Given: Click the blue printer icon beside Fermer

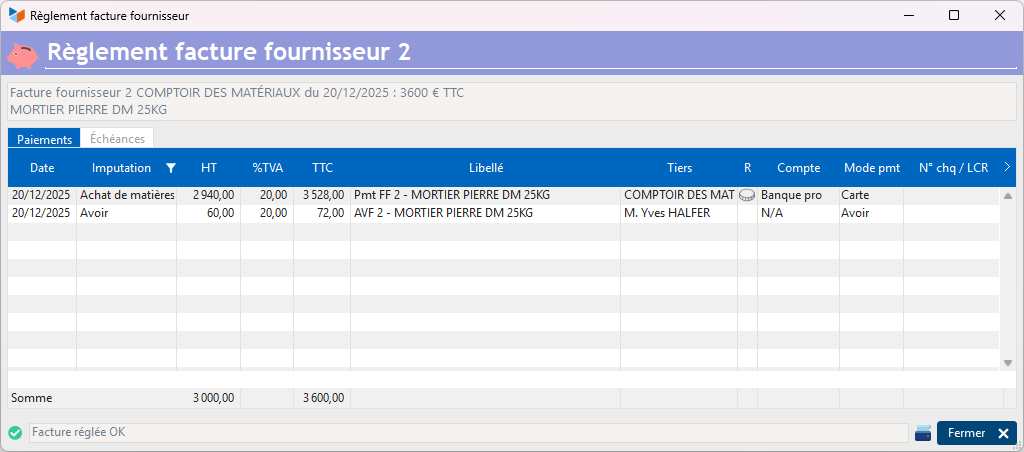Looking at the screenshot, I should point(923,433).
